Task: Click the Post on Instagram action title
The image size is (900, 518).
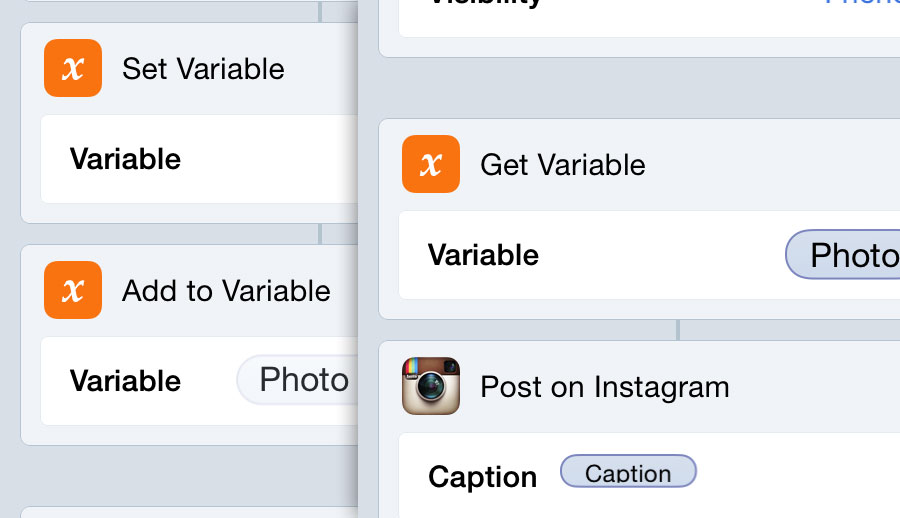Action: [605, 386]
